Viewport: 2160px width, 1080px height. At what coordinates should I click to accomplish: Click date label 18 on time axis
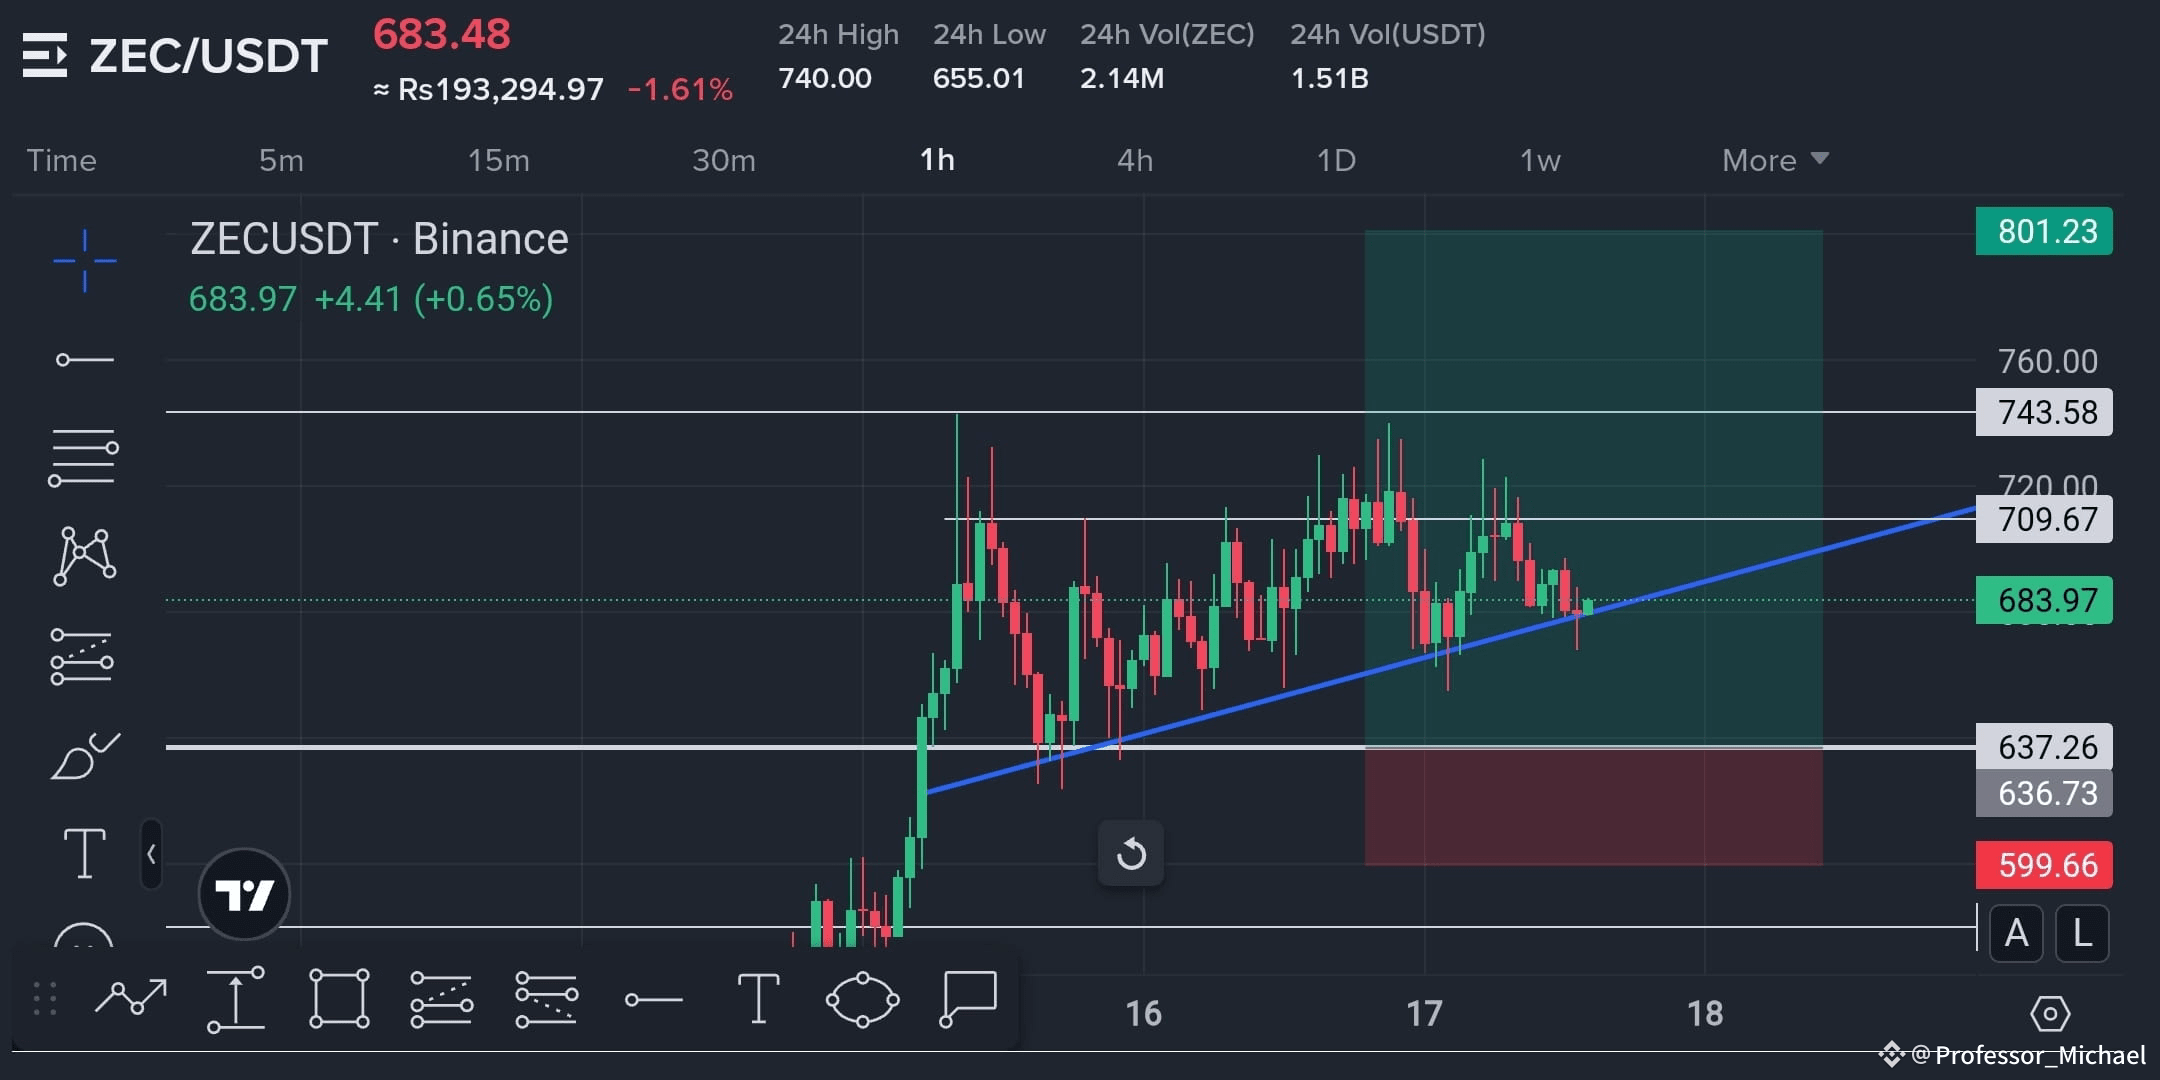pos(1705,1014)
